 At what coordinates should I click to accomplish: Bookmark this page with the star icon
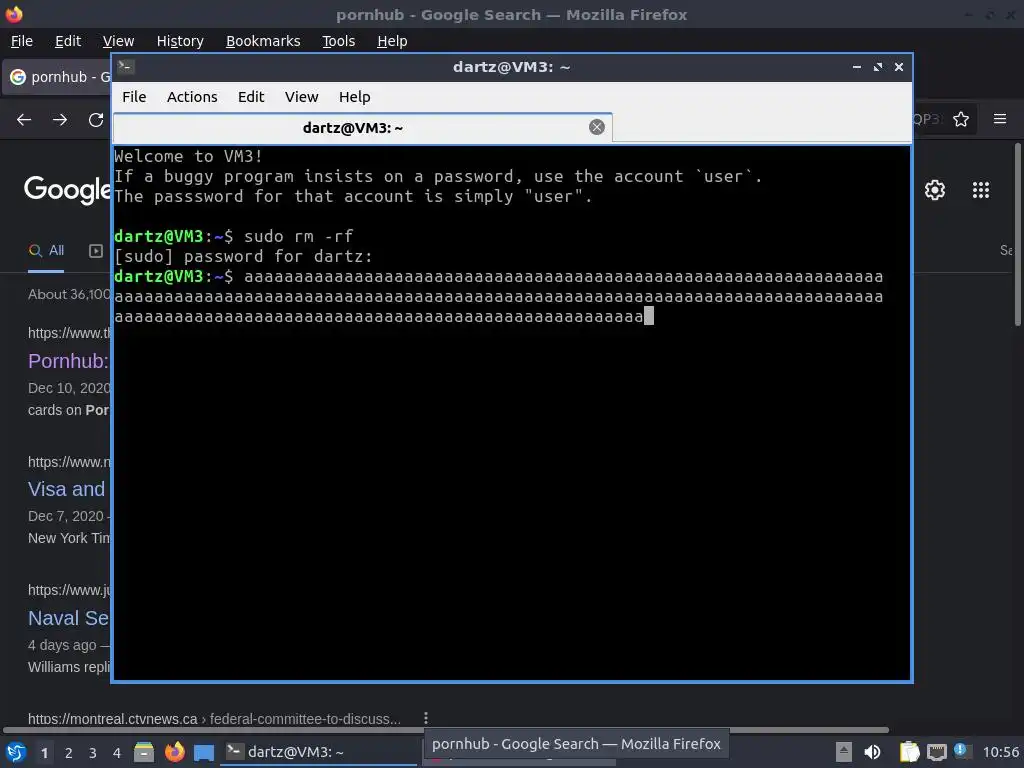[961, 119]
